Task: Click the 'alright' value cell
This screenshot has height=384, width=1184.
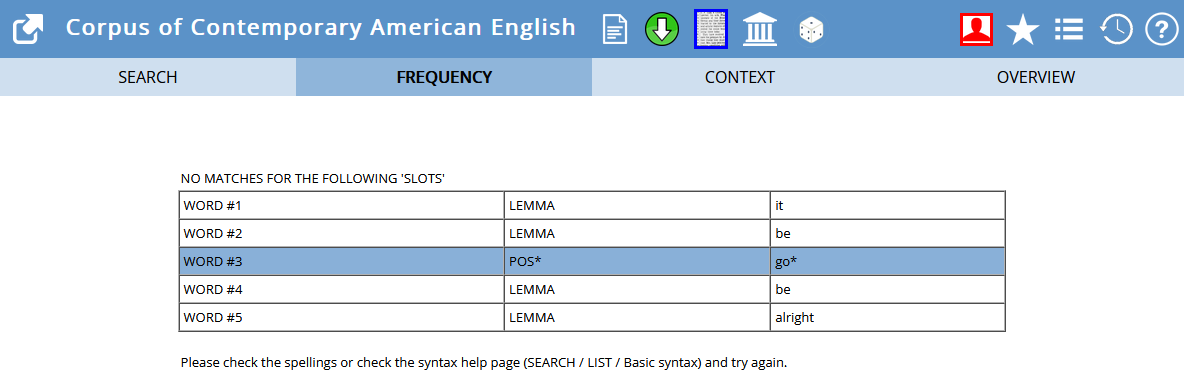Action: click(887, 317)
